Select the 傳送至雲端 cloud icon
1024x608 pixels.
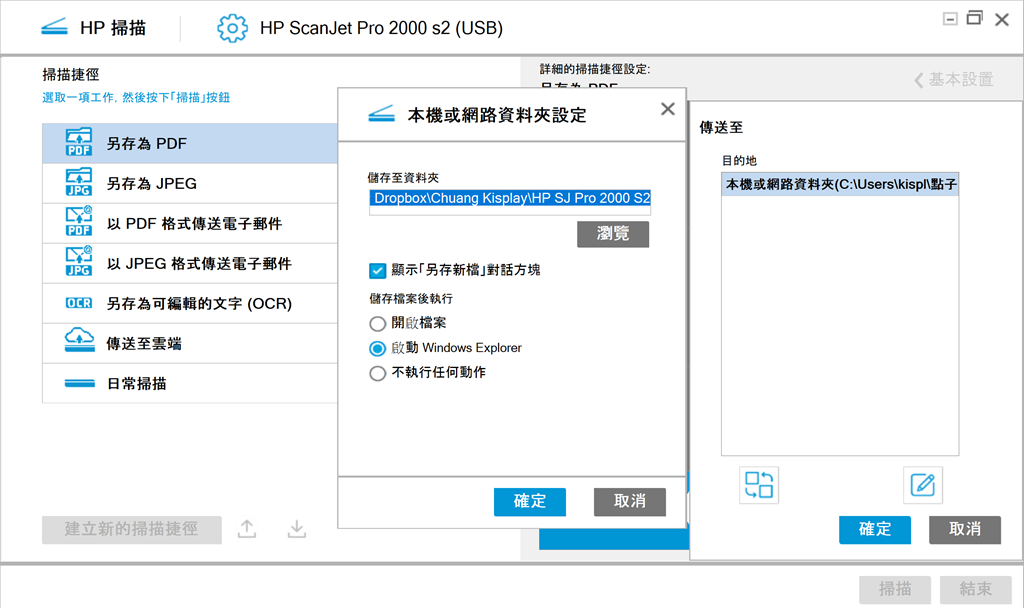coord(79,341)
